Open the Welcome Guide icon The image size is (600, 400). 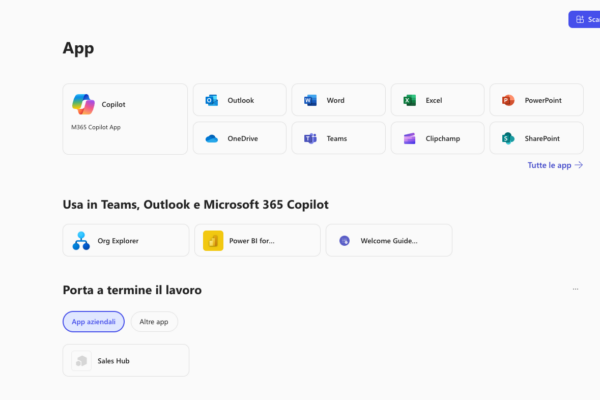pos(344,240)
